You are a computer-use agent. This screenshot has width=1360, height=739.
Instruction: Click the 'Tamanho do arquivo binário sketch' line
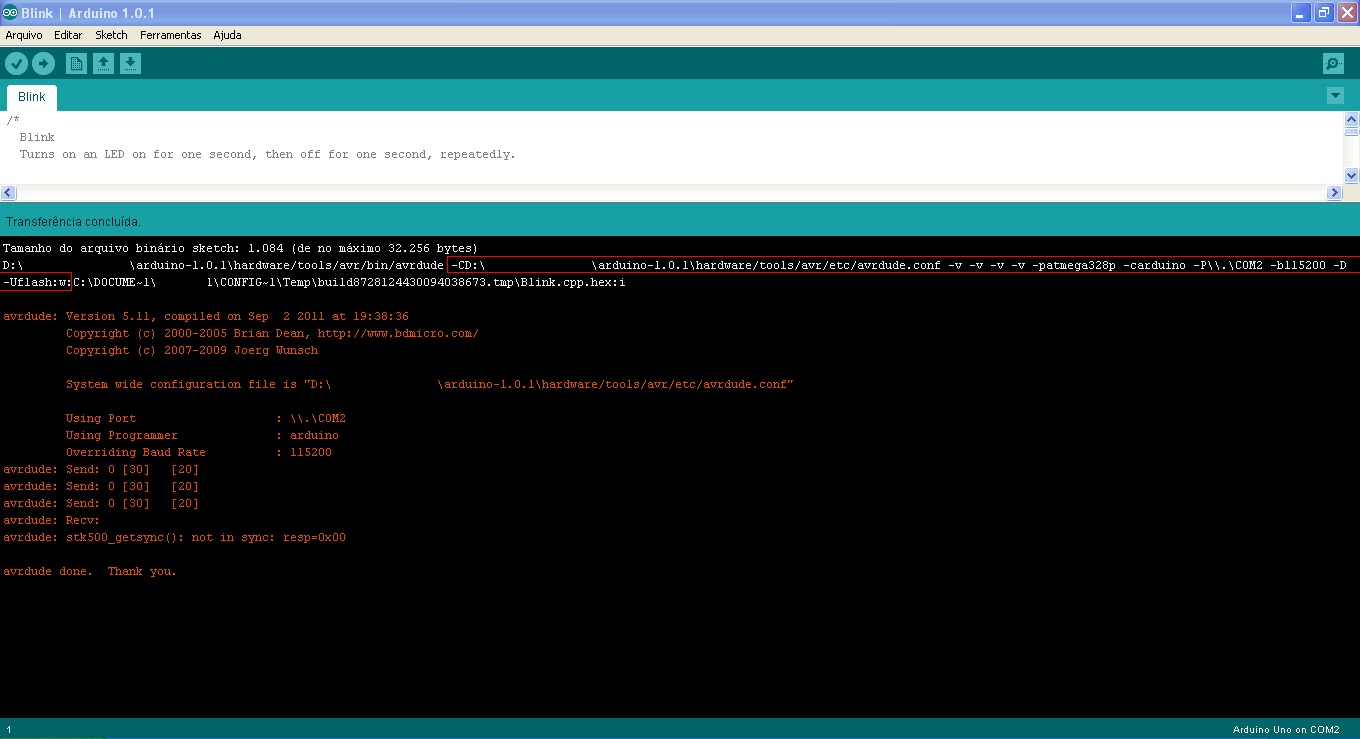[240, 248]
